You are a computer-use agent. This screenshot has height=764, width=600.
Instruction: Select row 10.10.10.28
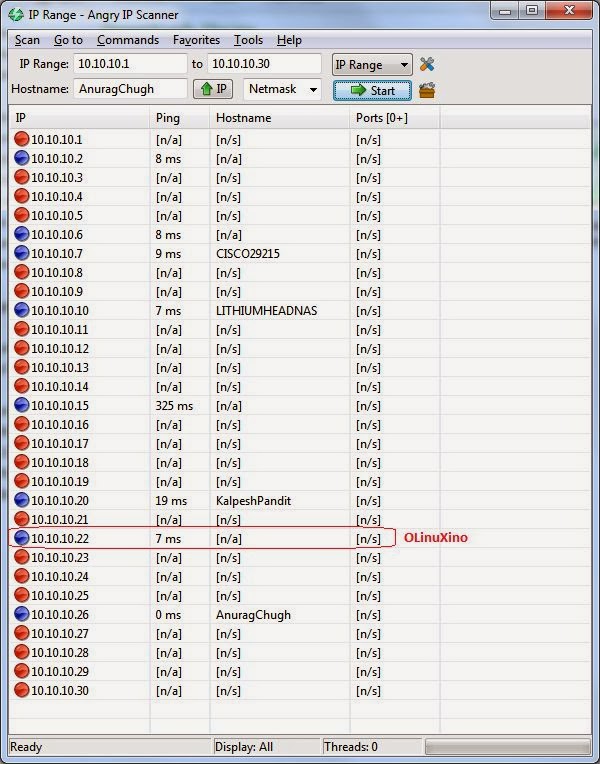(x=300, y=652)
